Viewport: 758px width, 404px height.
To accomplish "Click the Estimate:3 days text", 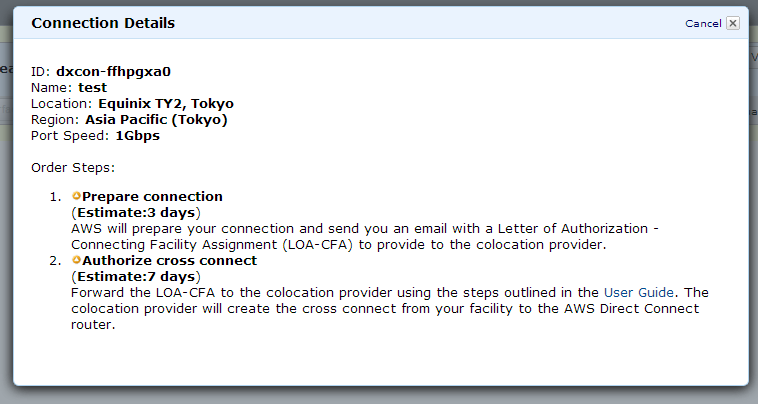I will 136,212.
